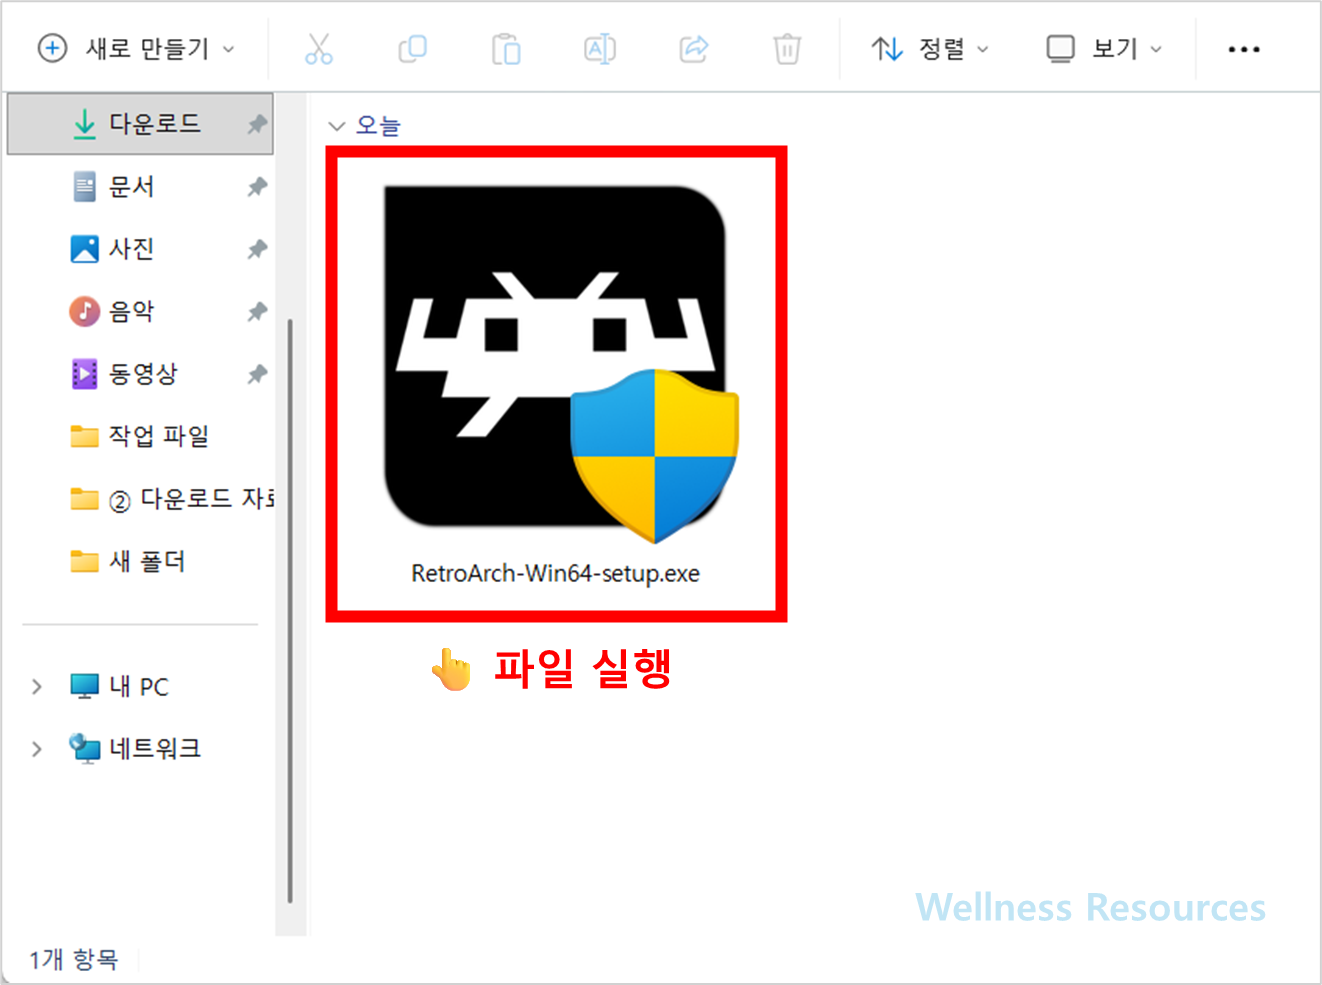Click the 1개 항목 status text
Image resolution: width=1322 pixels, height=985 pixels.
tap(73, 959)
